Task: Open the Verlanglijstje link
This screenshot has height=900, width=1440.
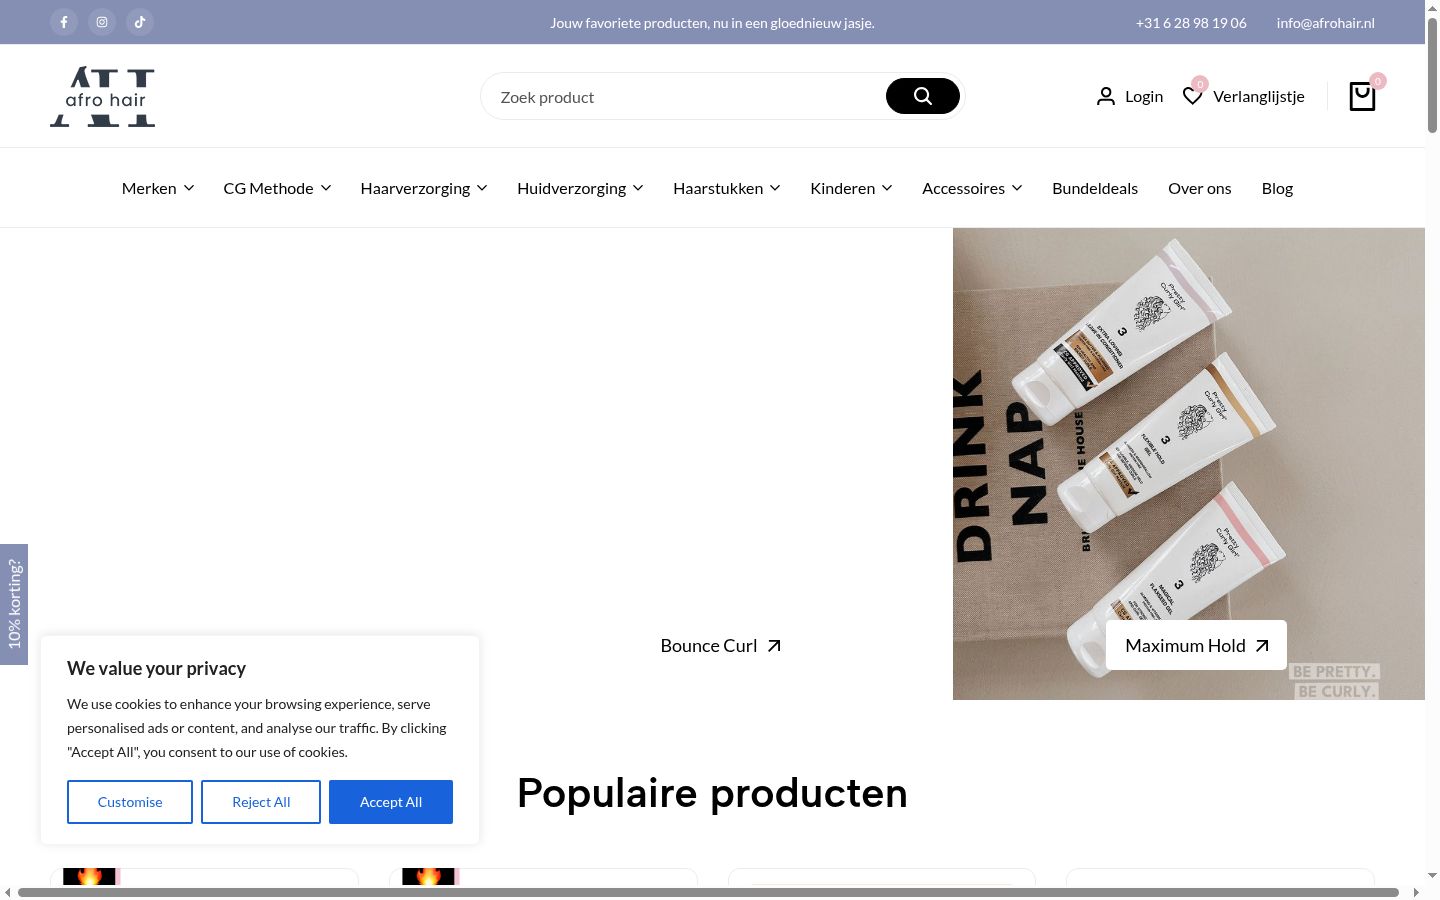Action: point(1259,96)
